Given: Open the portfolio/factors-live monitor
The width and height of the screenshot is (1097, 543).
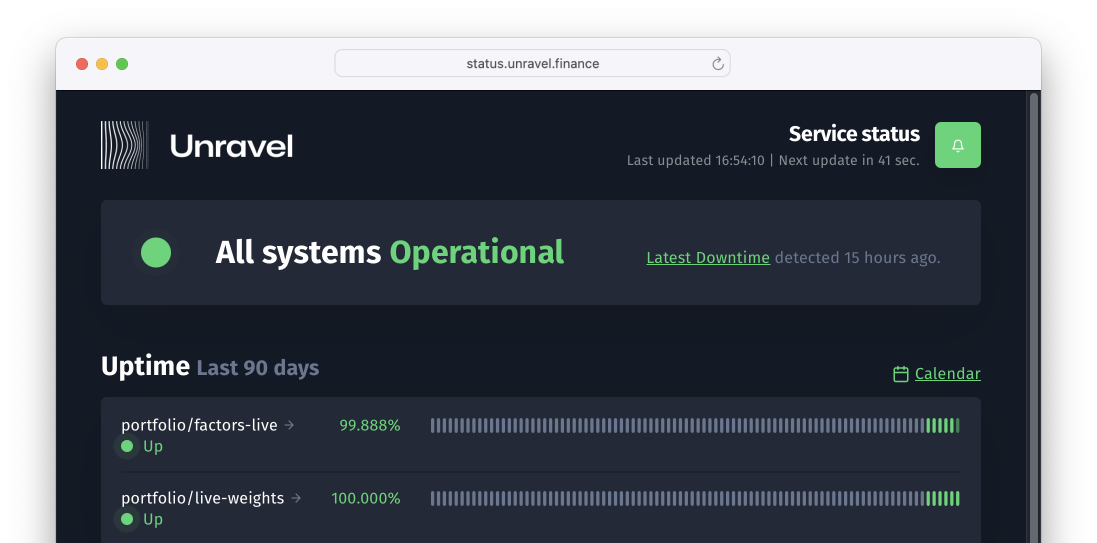Looking at the screenshot, I should (199, 425).
